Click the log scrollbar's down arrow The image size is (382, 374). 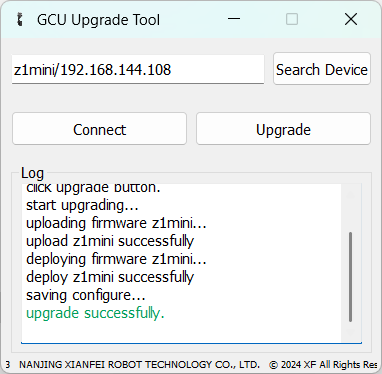(350, 333)
